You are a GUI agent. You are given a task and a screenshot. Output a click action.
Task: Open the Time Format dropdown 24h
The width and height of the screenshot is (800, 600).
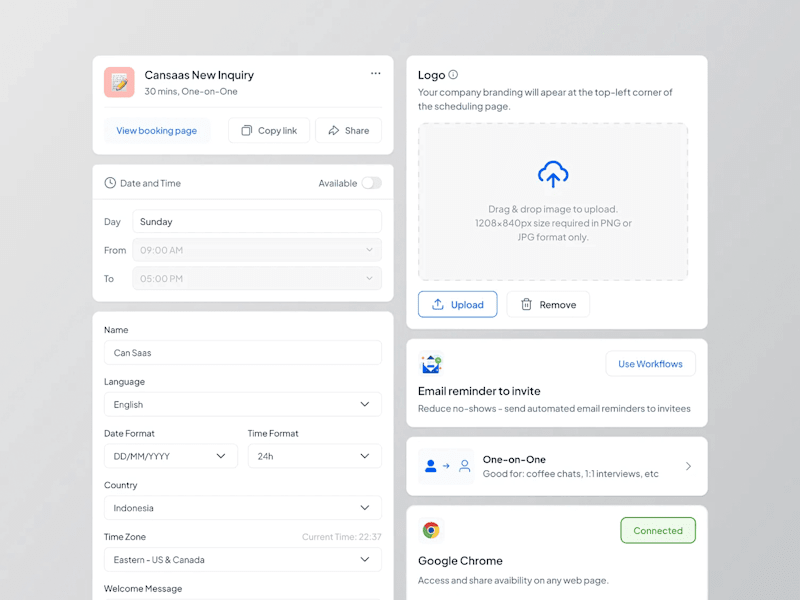point(314,456)
